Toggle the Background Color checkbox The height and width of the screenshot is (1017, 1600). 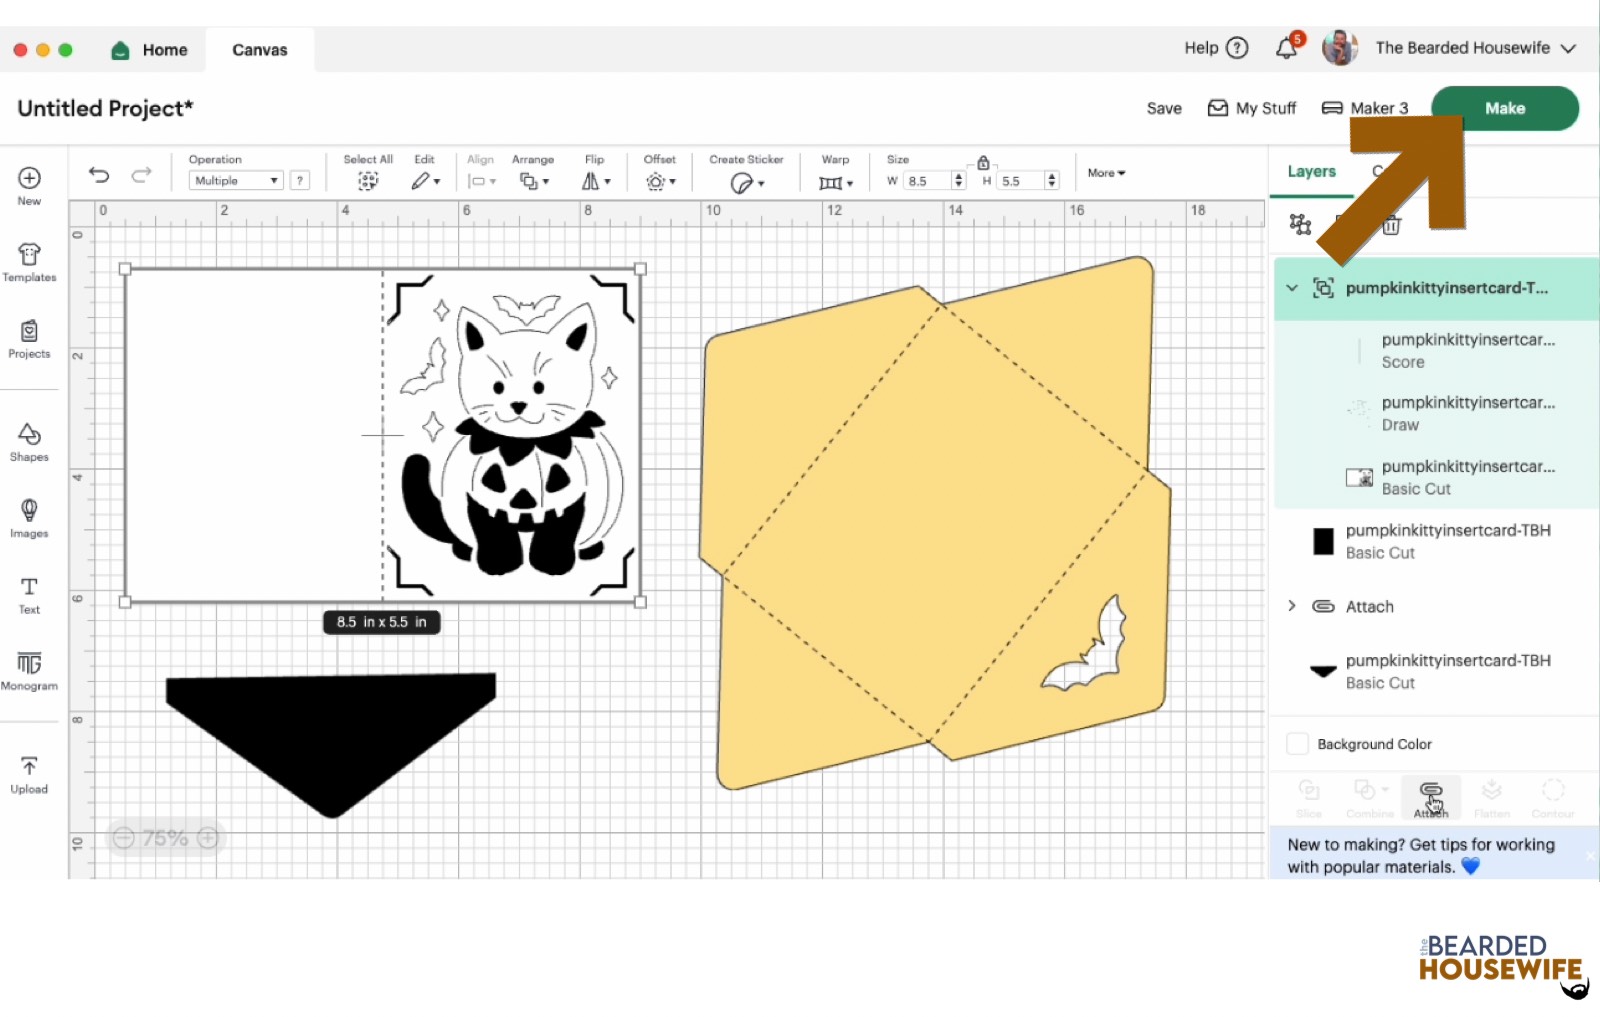(1297, 744)
